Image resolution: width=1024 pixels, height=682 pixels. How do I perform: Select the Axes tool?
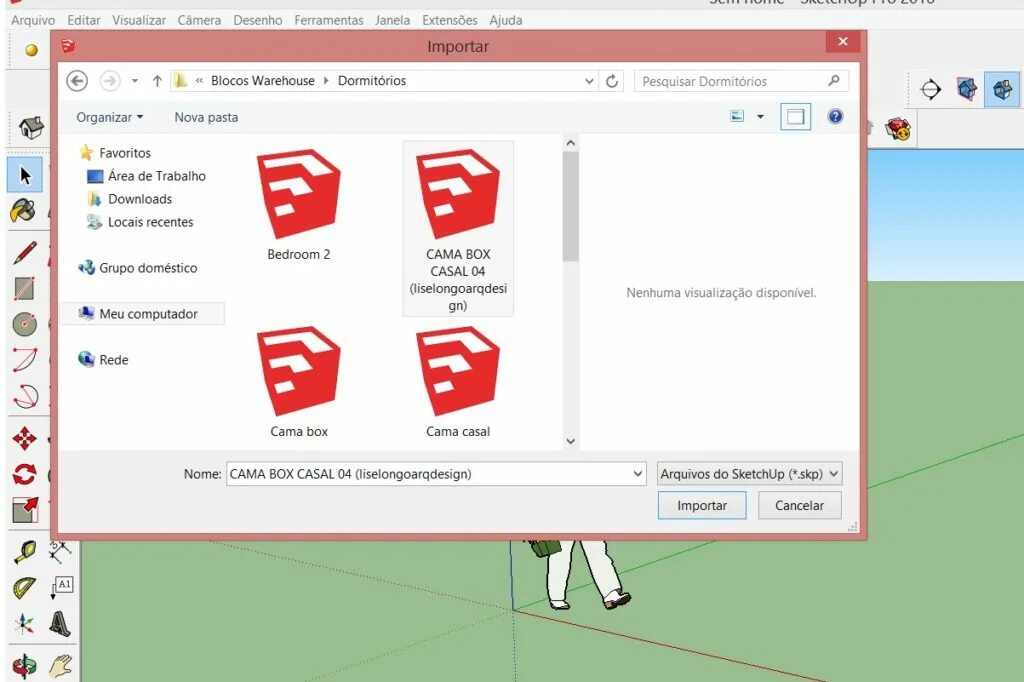(x=24, y=623)
